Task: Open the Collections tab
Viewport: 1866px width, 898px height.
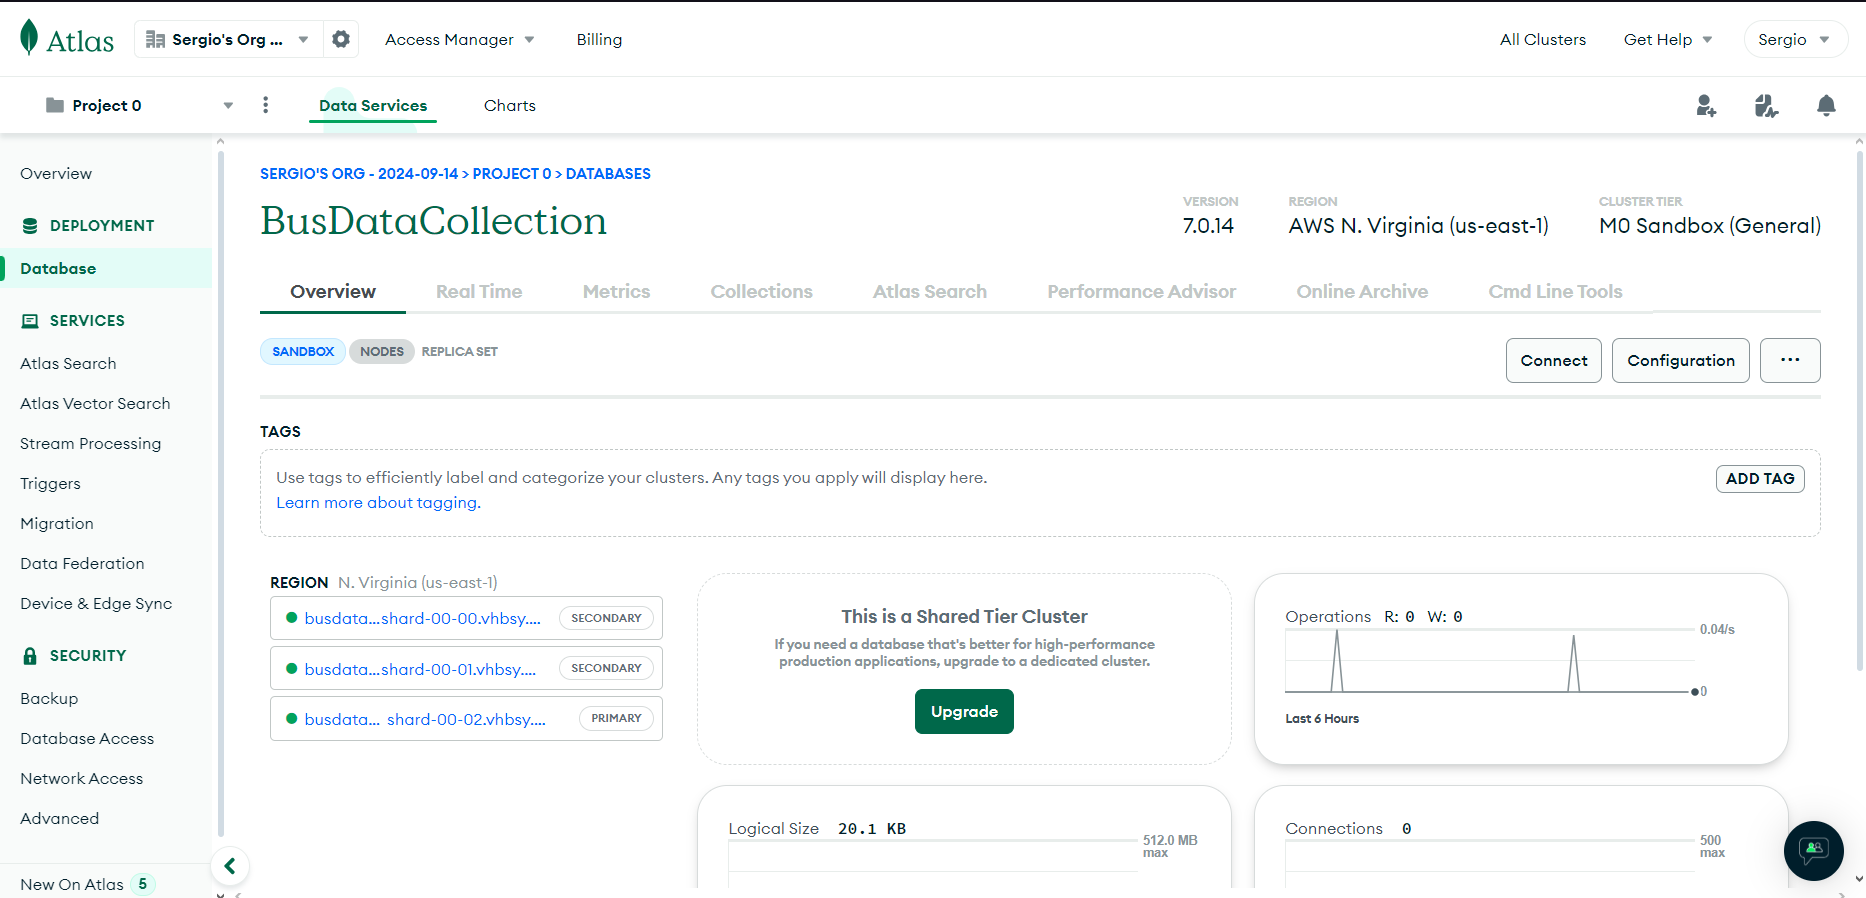Action: (x=762, y=291)
